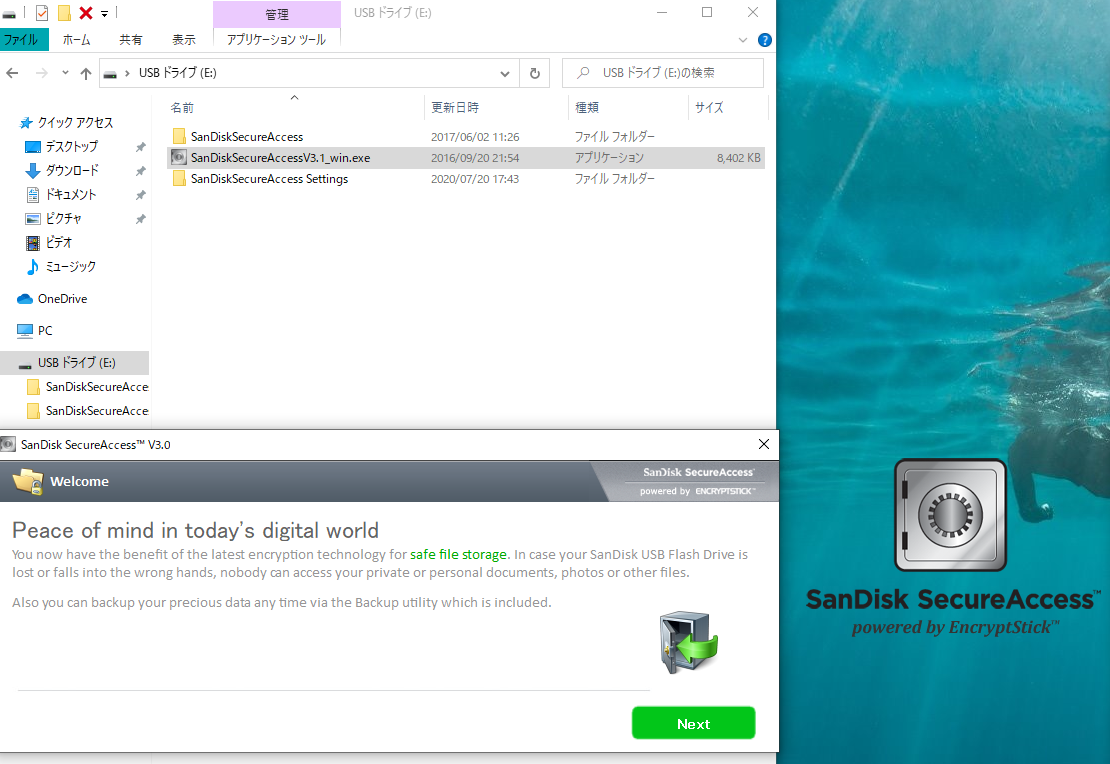Image resolution: width=1110 pixels, height=764 pixels.
Task: Click the Explorer help question mark icon
Action: [x=765, y=40]
